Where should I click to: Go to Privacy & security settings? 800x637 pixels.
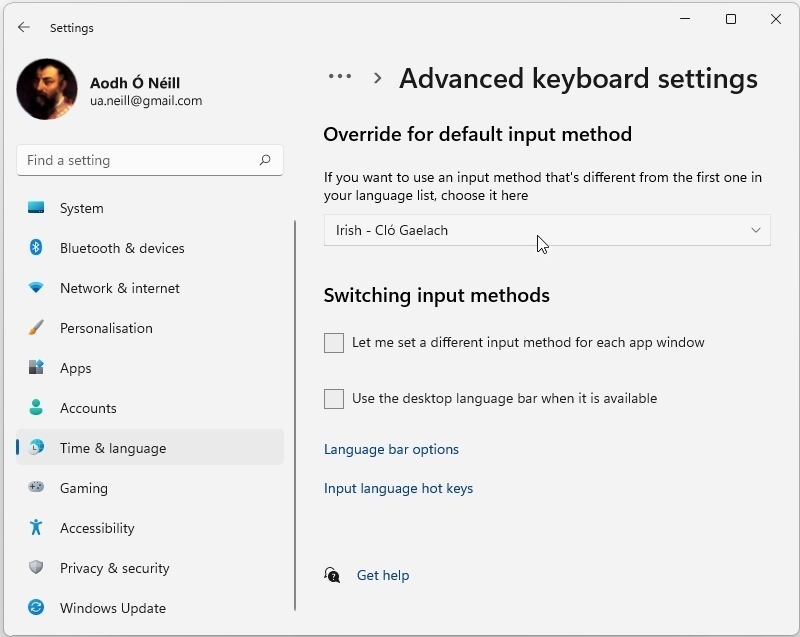click(114, 568)
